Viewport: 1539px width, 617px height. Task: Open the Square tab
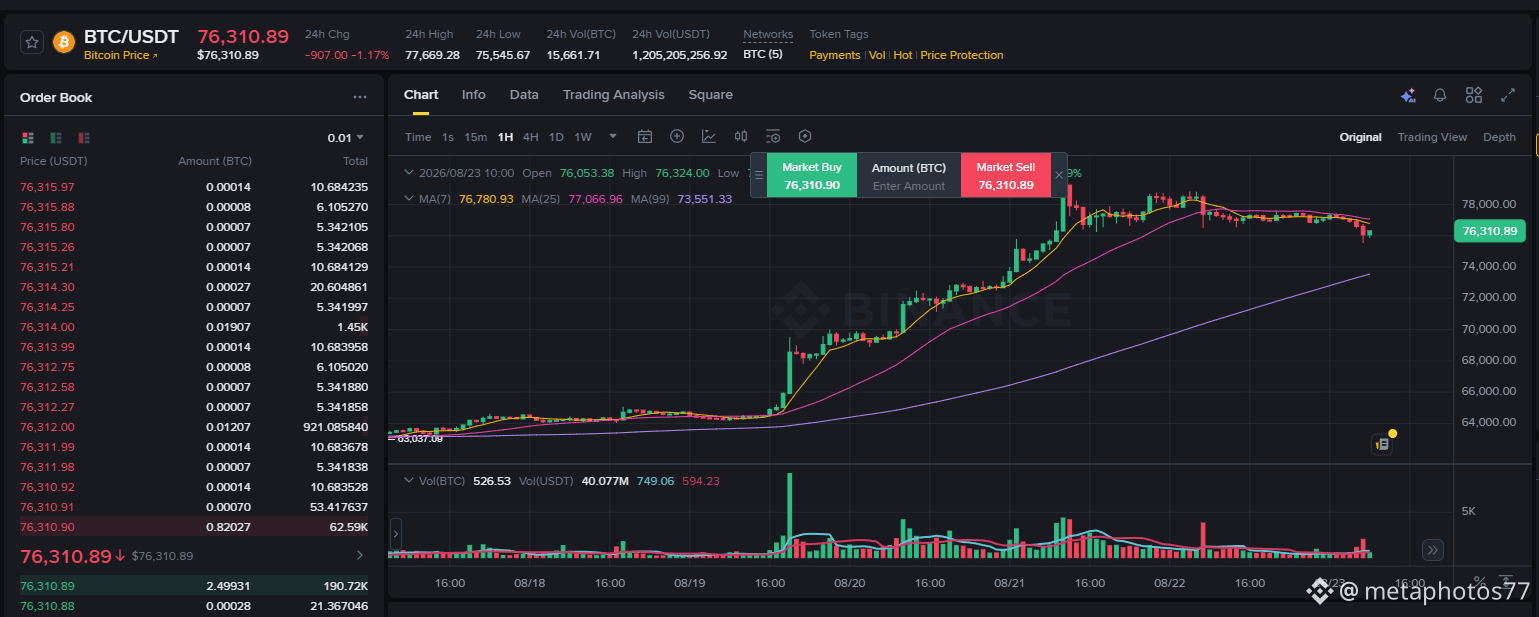tap(711, 95)
